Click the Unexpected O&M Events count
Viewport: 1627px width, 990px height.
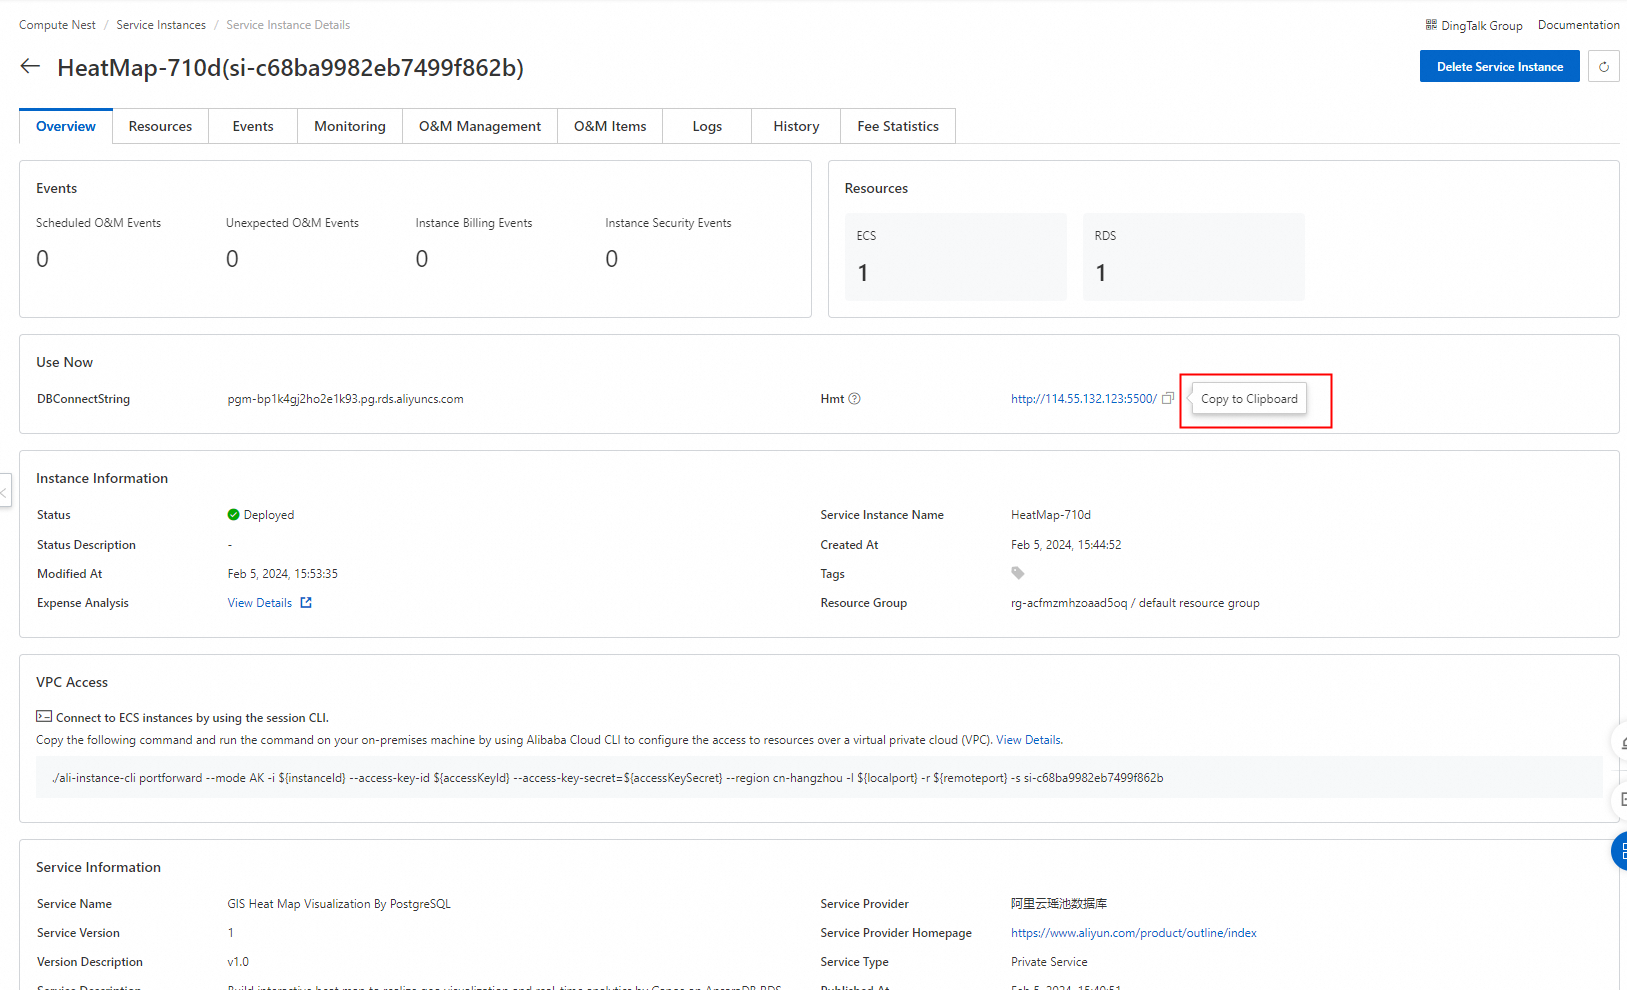pyautogui.click(x=232, y=259)
